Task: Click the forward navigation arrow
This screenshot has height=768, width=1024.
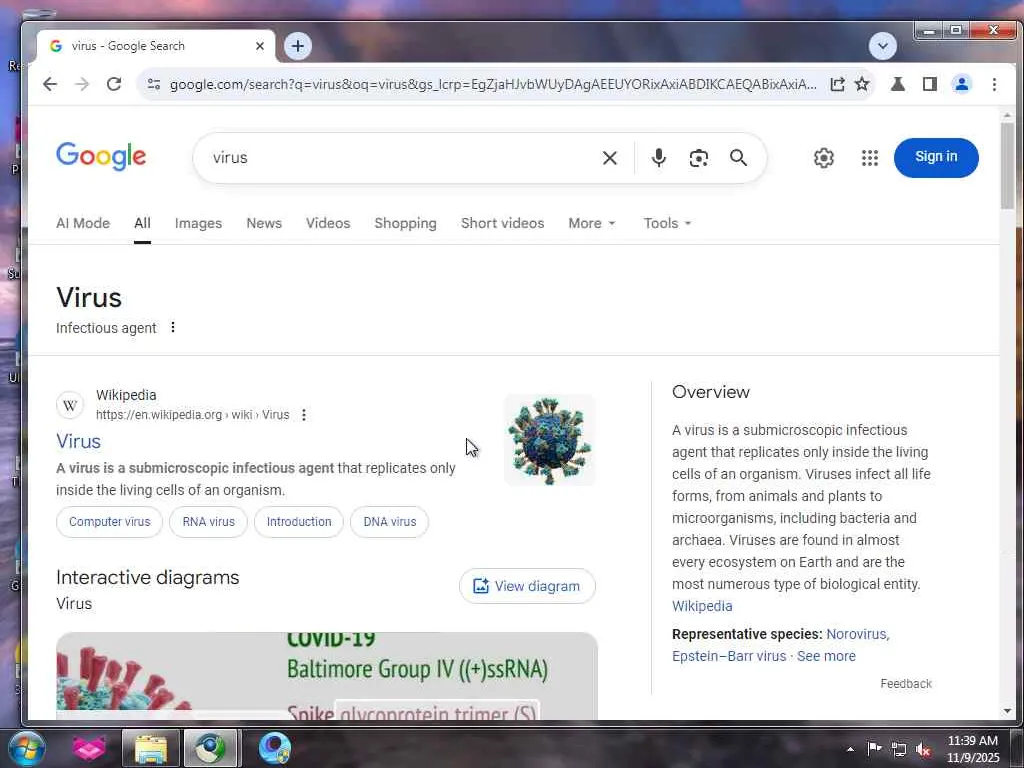Action: coord(82,84)
